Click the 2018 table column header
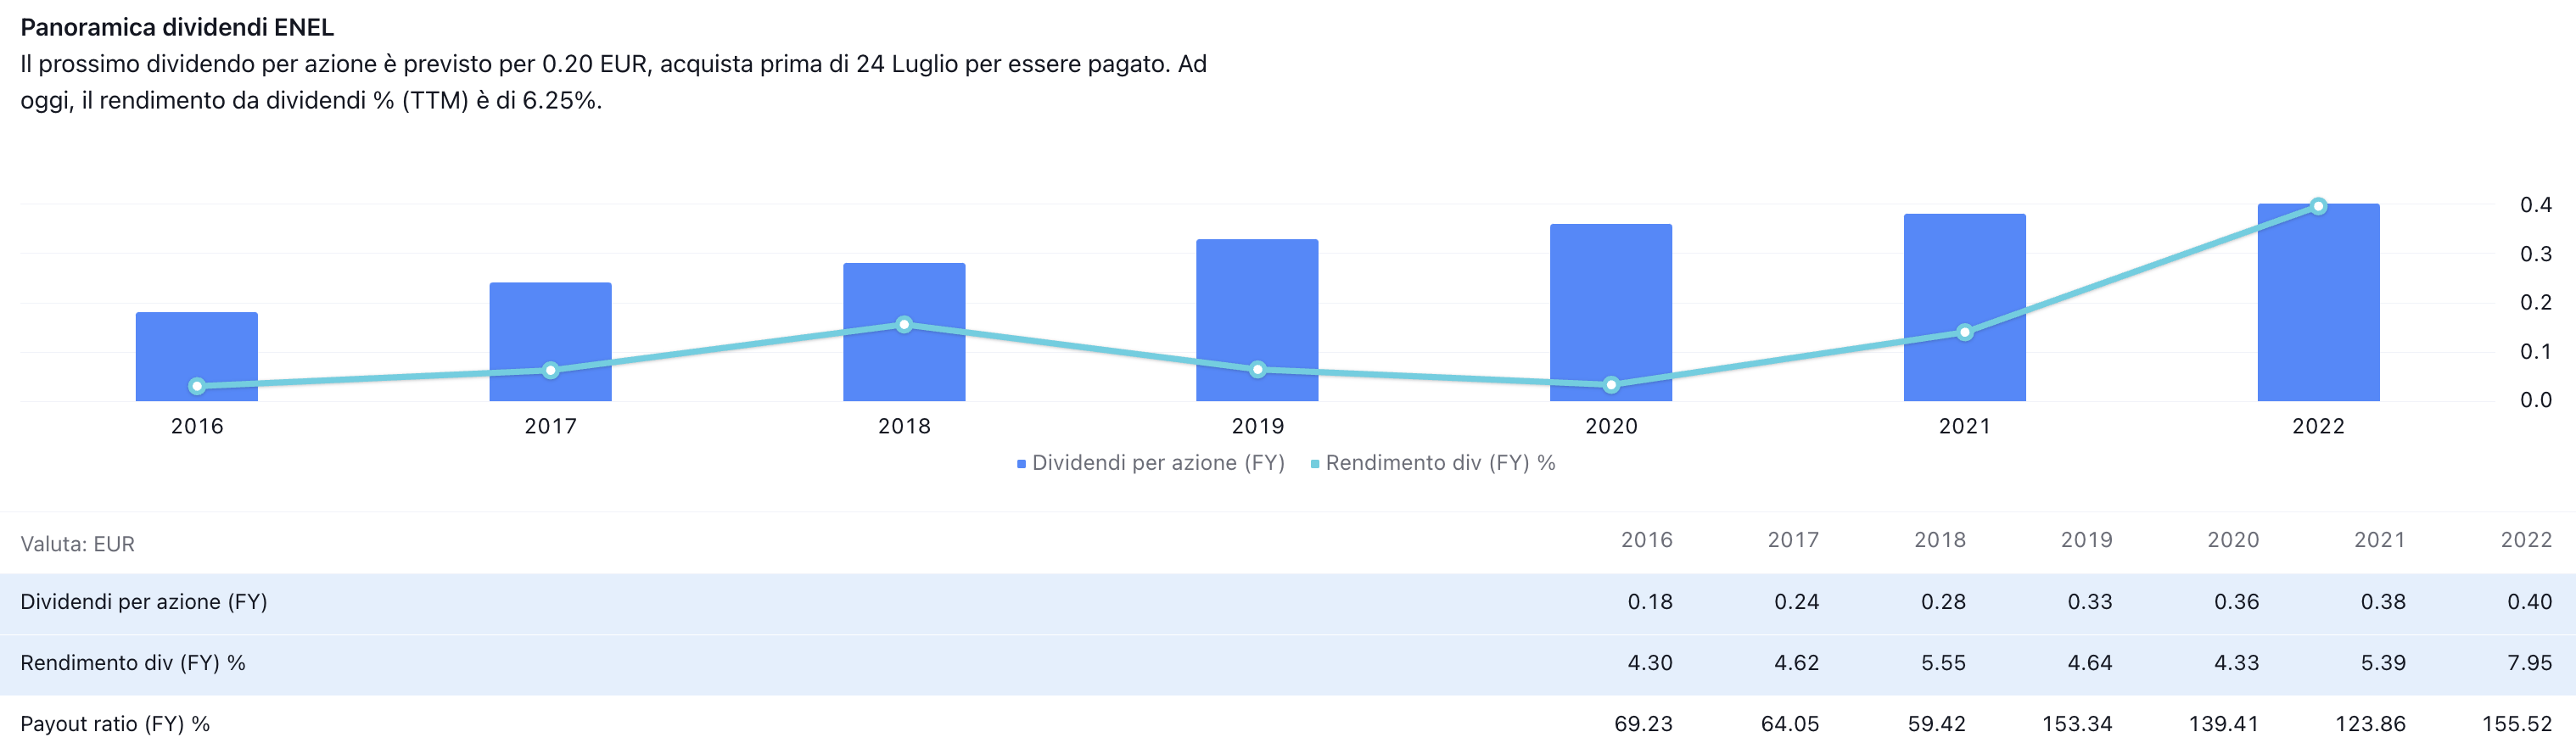The height and width of the screenshot is (743, 2576). pos(1940,540)
